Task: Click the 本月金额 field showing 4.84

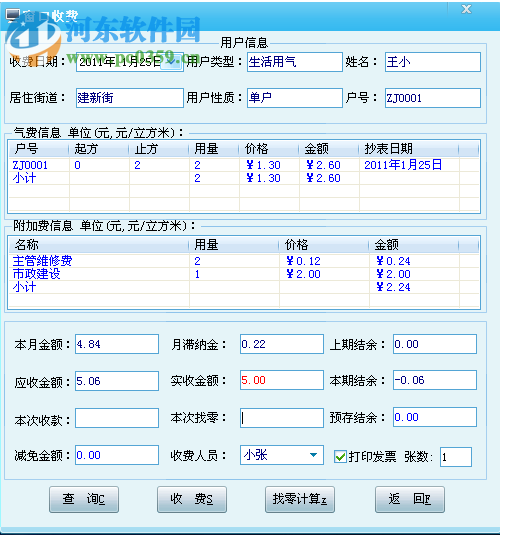Action: 117,344
